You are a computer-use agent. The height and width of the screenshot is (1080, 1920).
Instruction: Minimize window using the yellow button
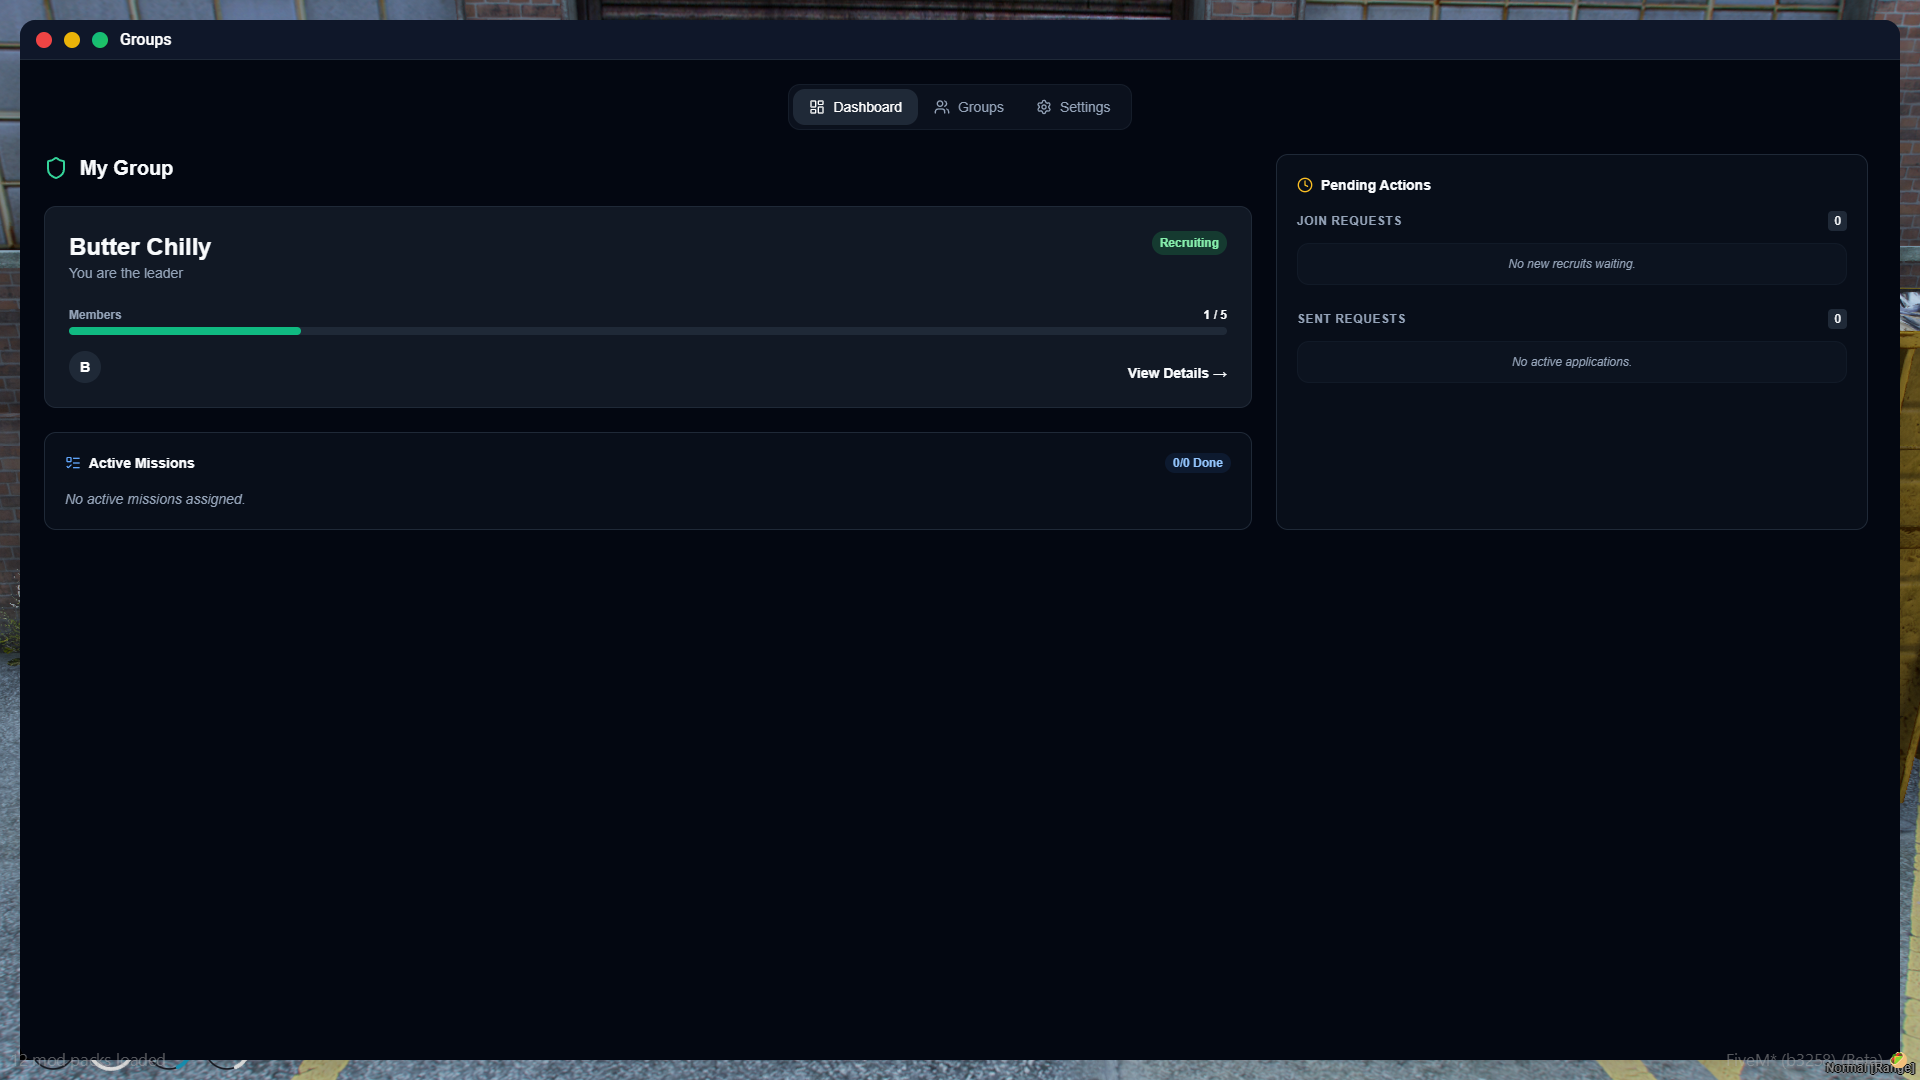[72, 40]
